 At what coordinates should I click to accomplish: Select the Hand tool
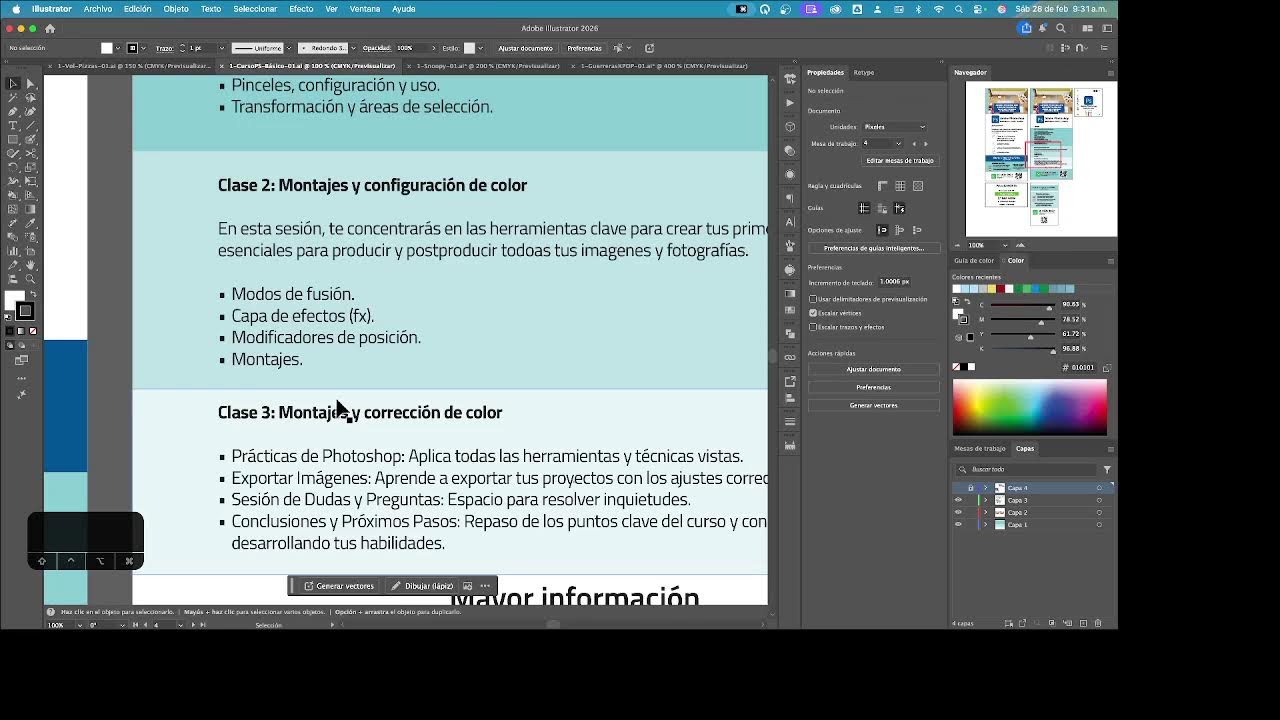click(31, 263)
